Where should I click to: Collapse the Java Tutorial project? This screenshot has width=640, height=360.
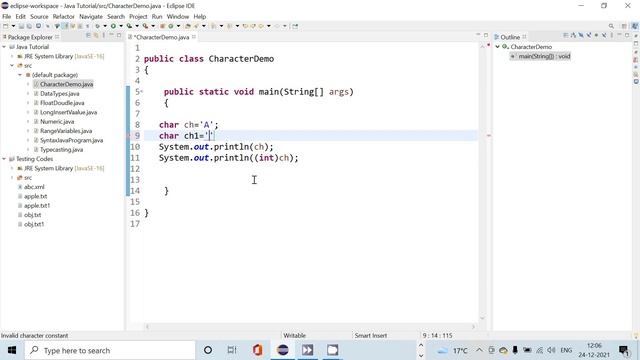4,47
